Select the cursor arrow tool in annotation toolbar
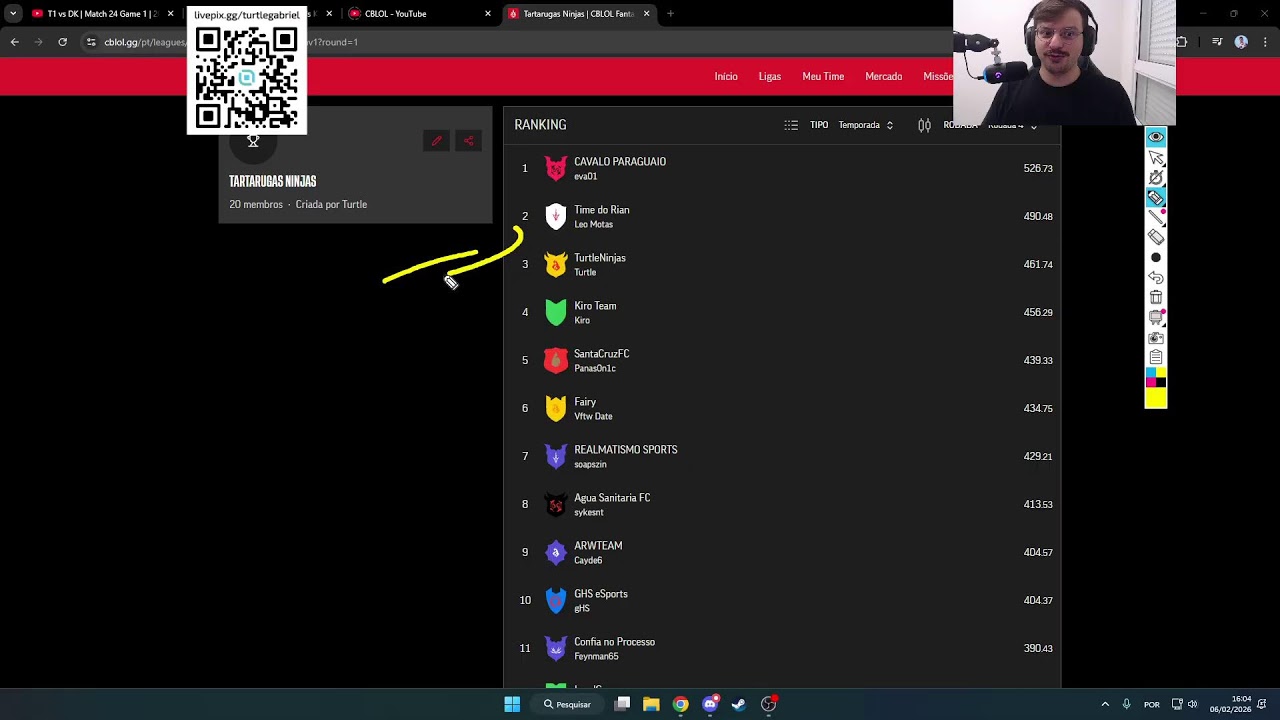Image resolution: width=1280 pixels, height=720 pixels. [x=1155, y=157]
